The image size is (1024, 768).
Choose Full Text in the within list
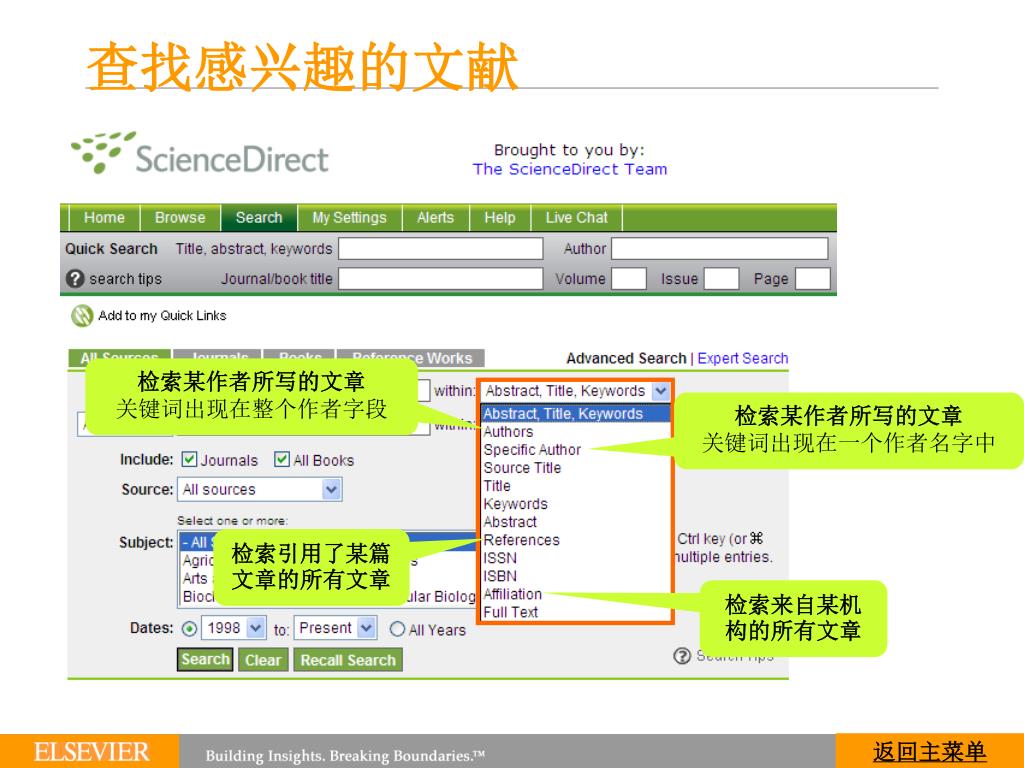click(x=510, y=613)
